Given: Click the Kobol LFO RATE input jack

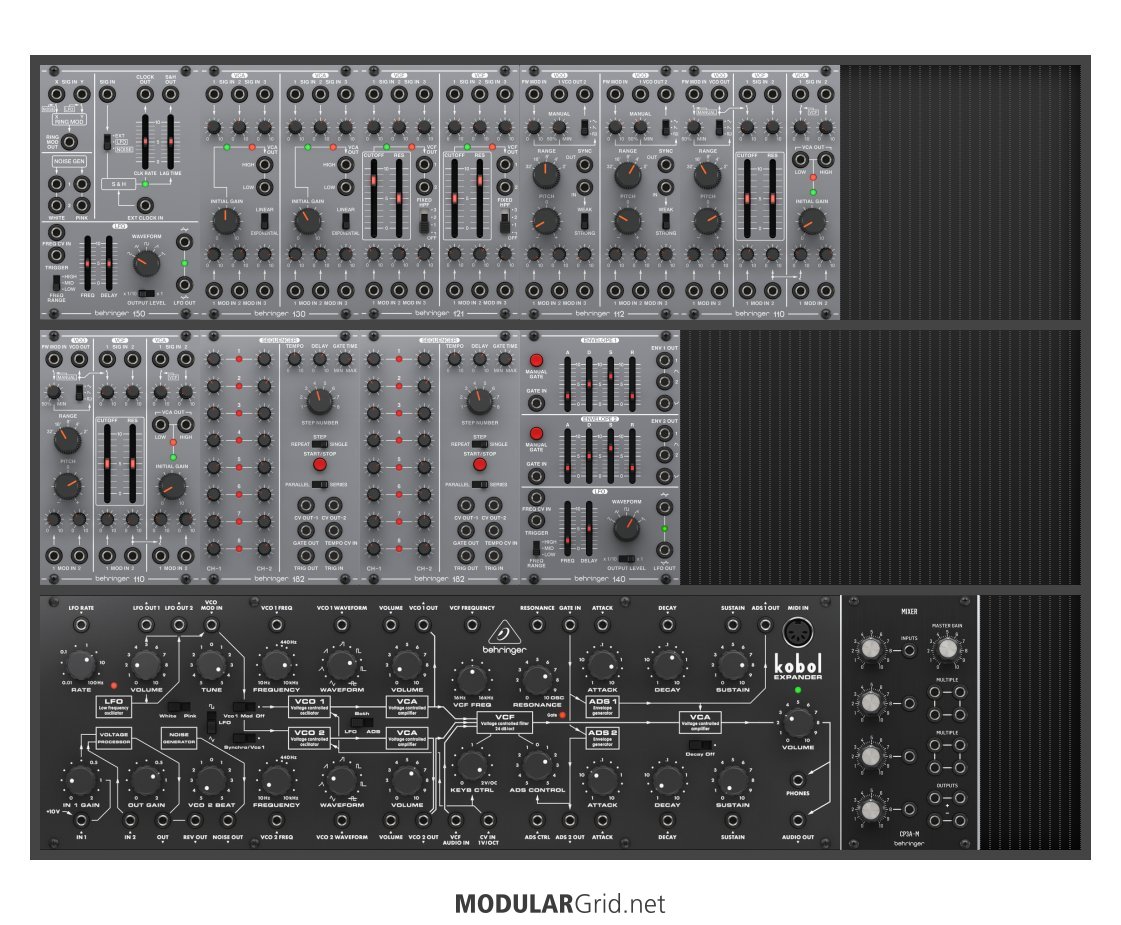Looking at the screenshot, I should pos(82,625).
